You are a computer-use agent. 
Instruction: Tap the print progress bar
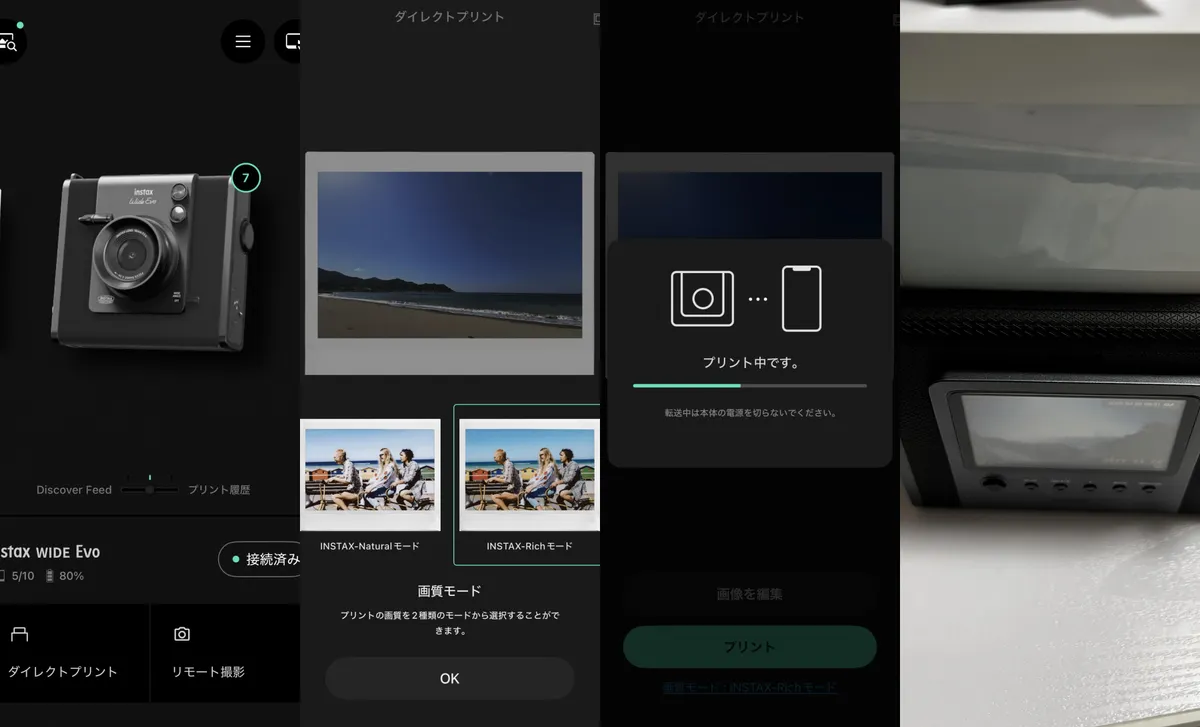tap(750, 385)
